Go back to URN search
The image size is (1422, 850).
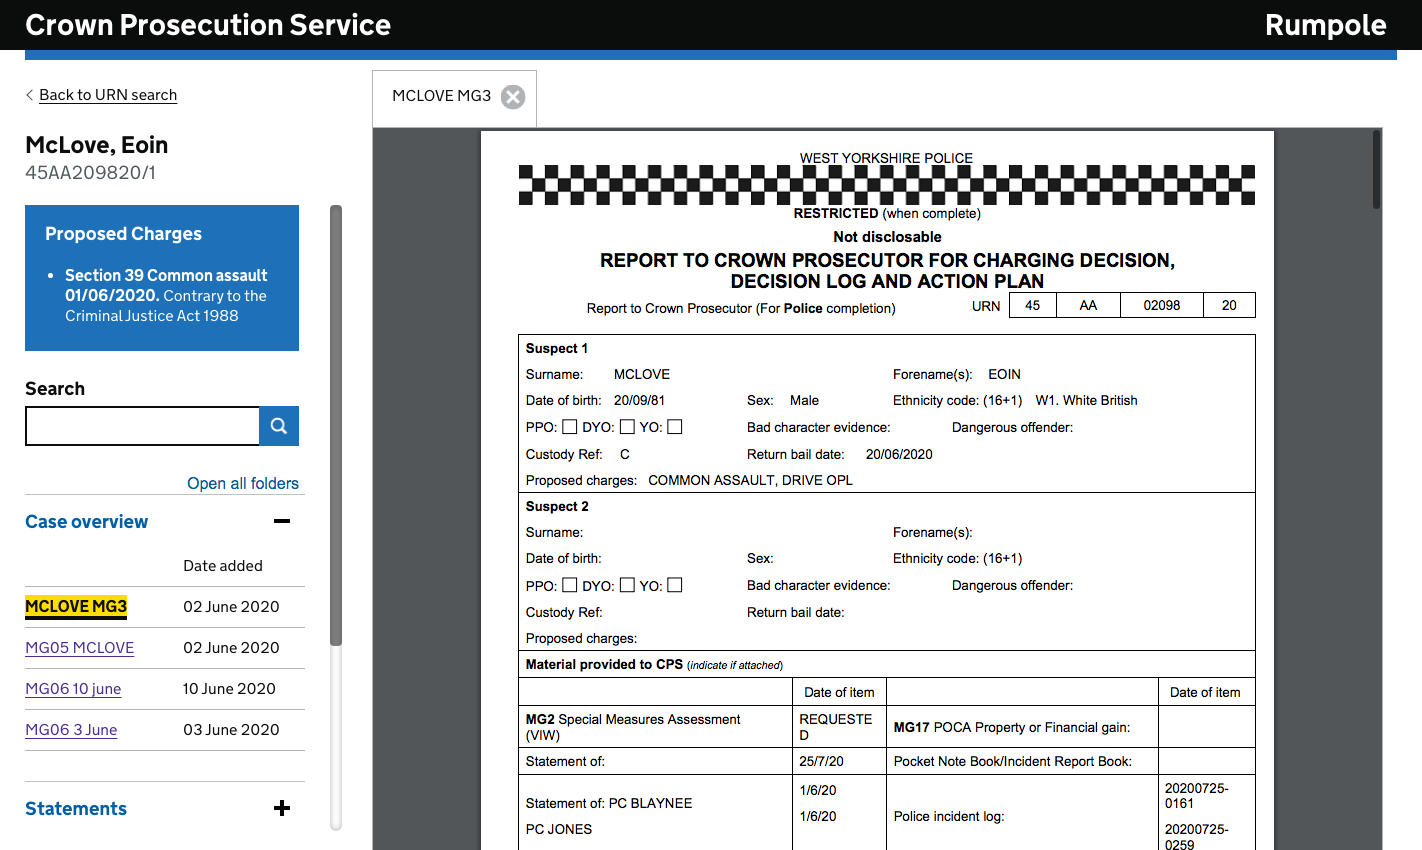point(108,95)
